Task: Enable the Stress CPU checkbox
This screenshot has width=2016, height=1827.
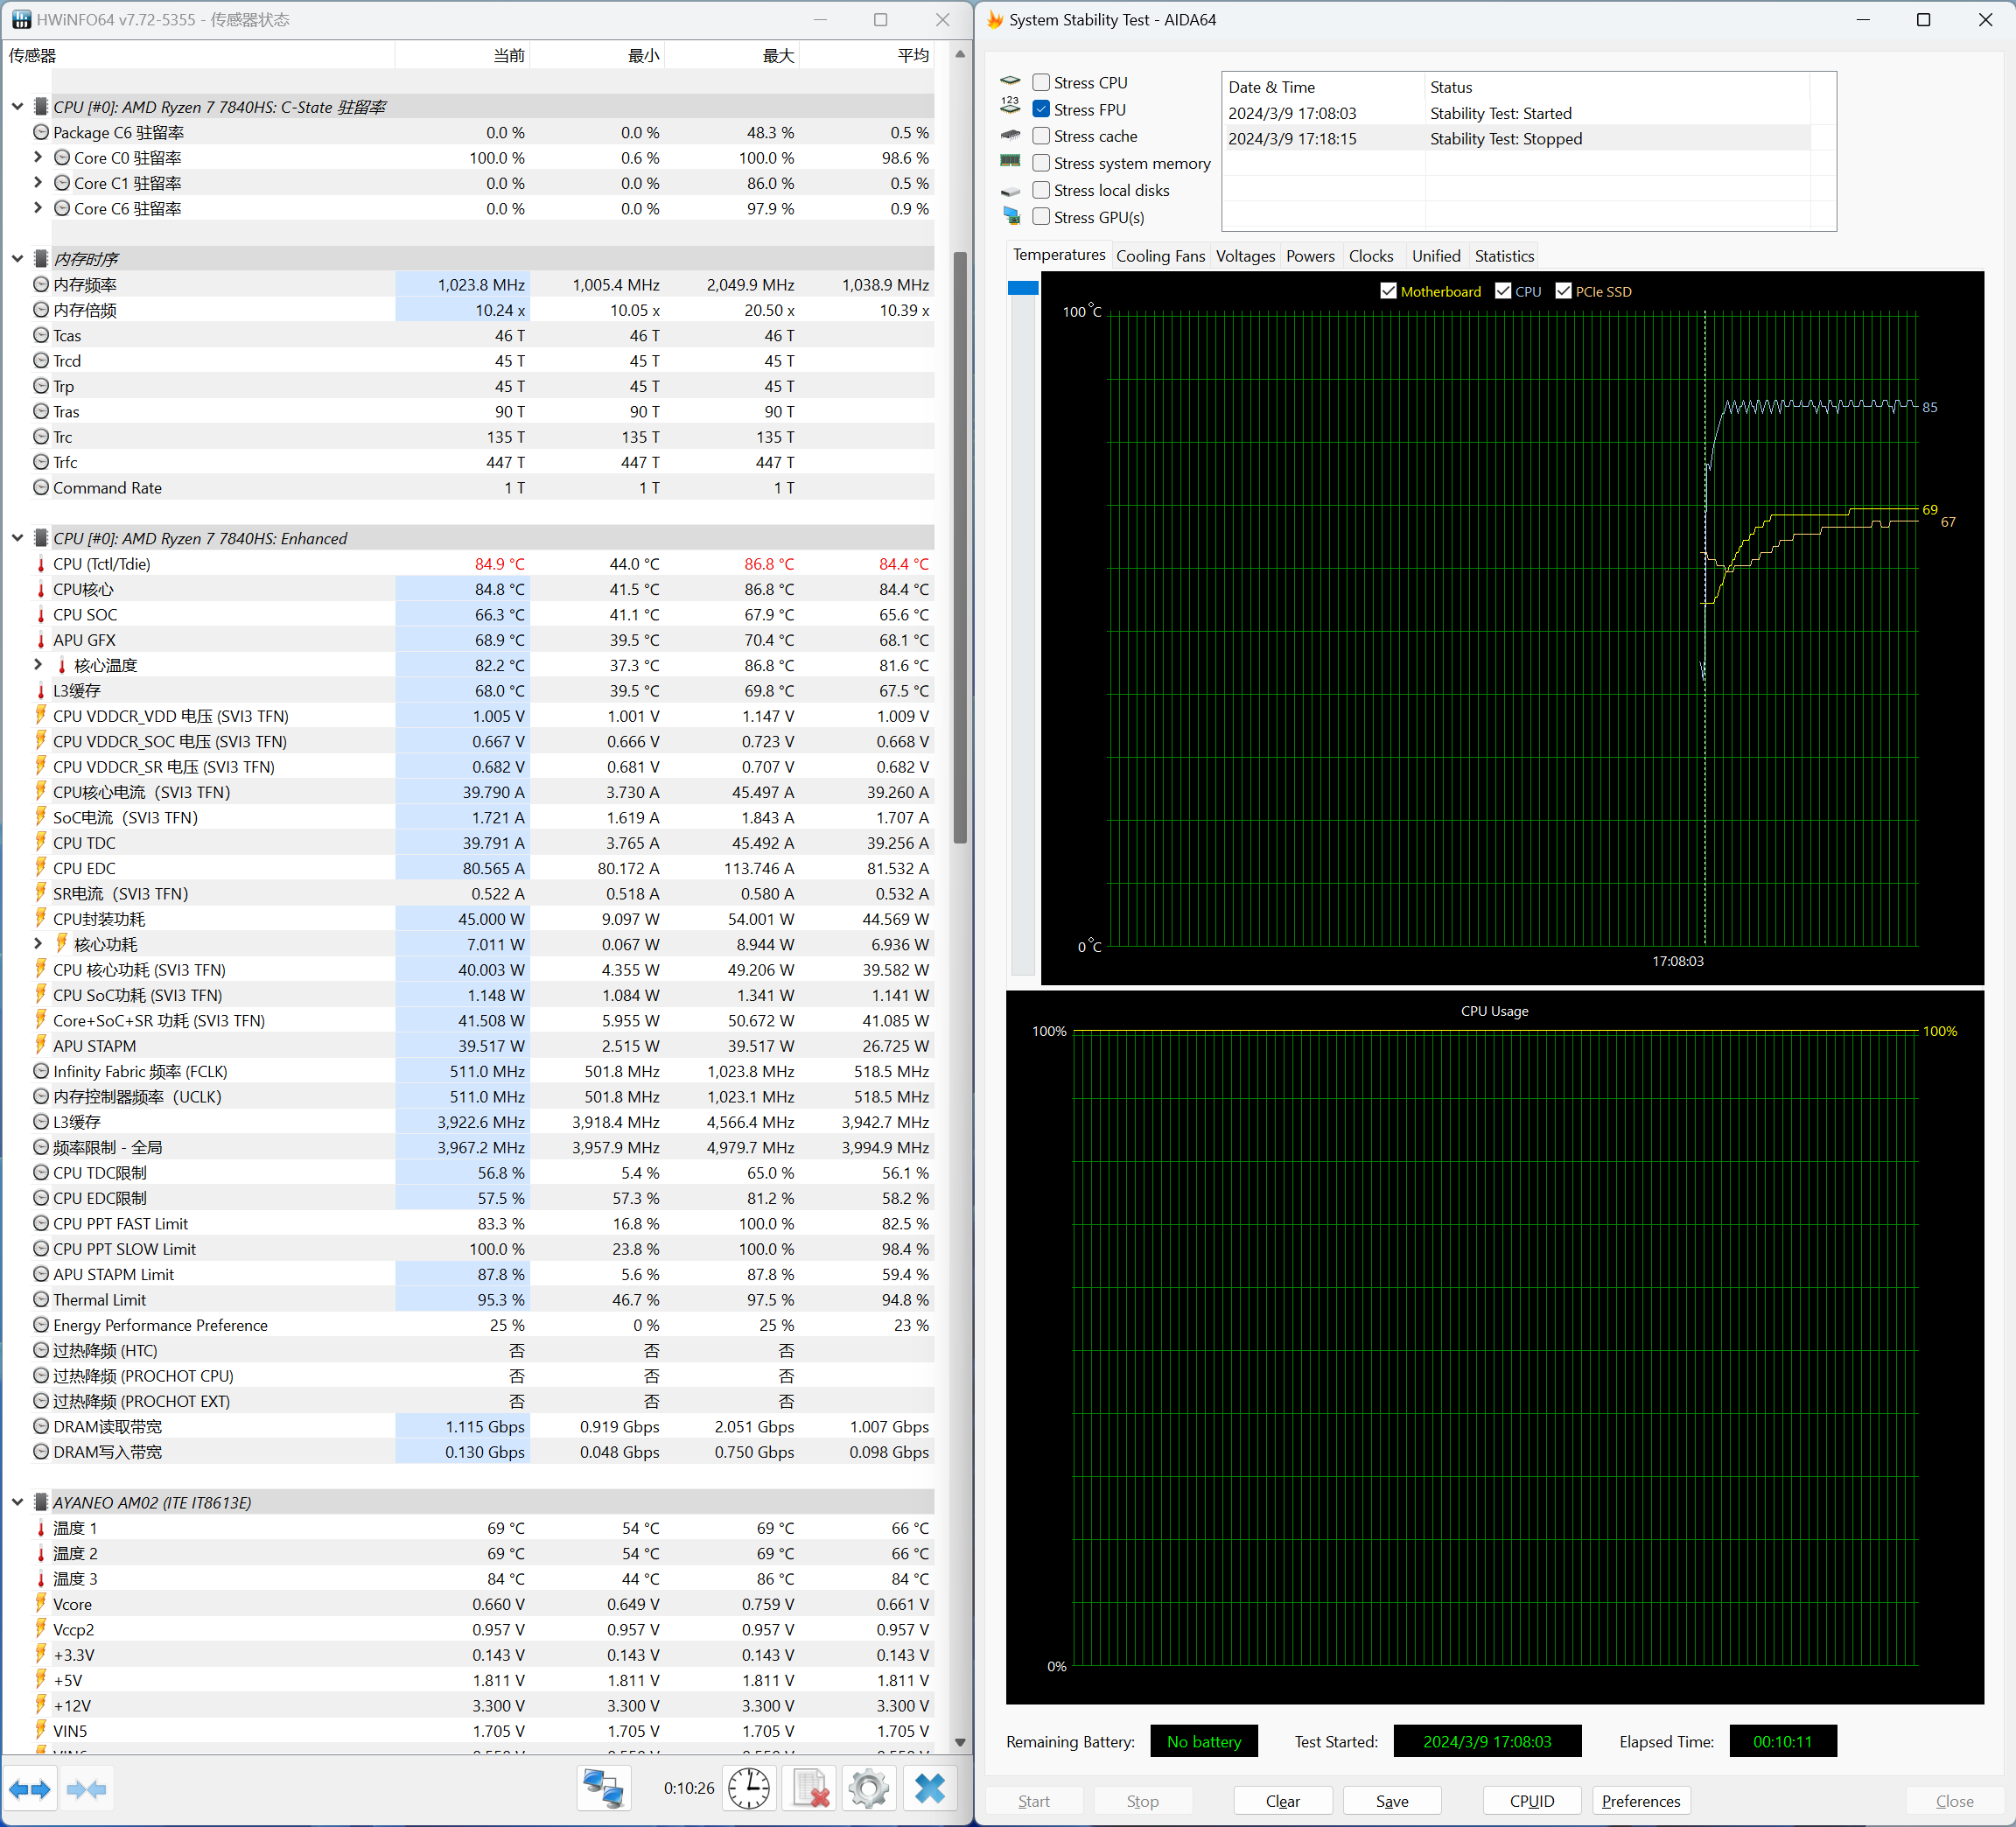Action: click(x=1041, y=83)
